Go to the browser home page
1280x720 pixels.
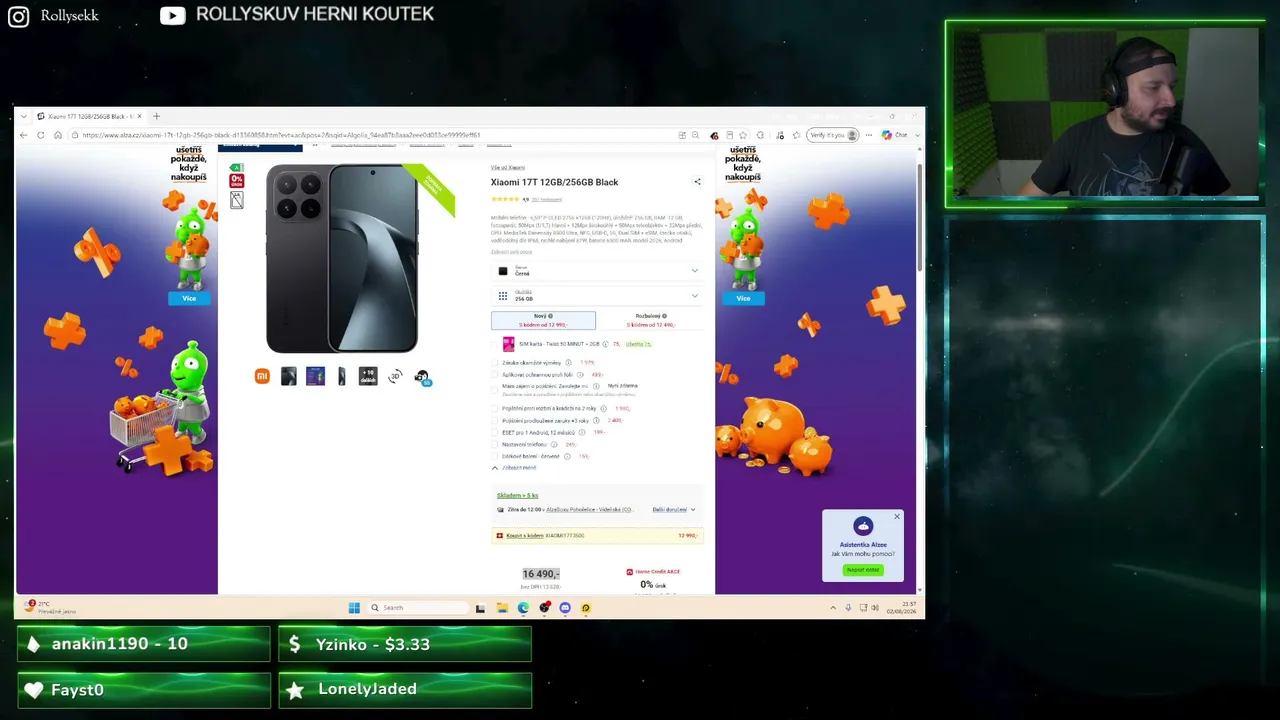coord(58,135)
